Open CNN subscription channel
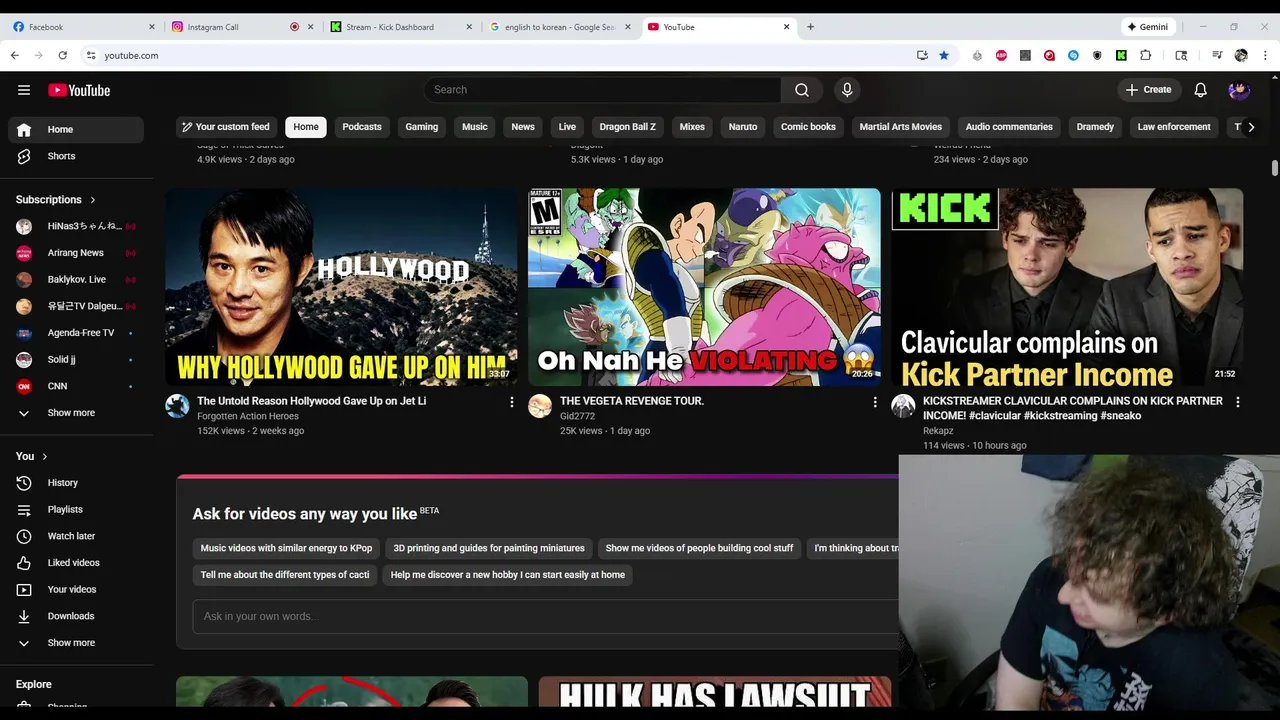Screen dimensions: 1280x720 point(76,386)
